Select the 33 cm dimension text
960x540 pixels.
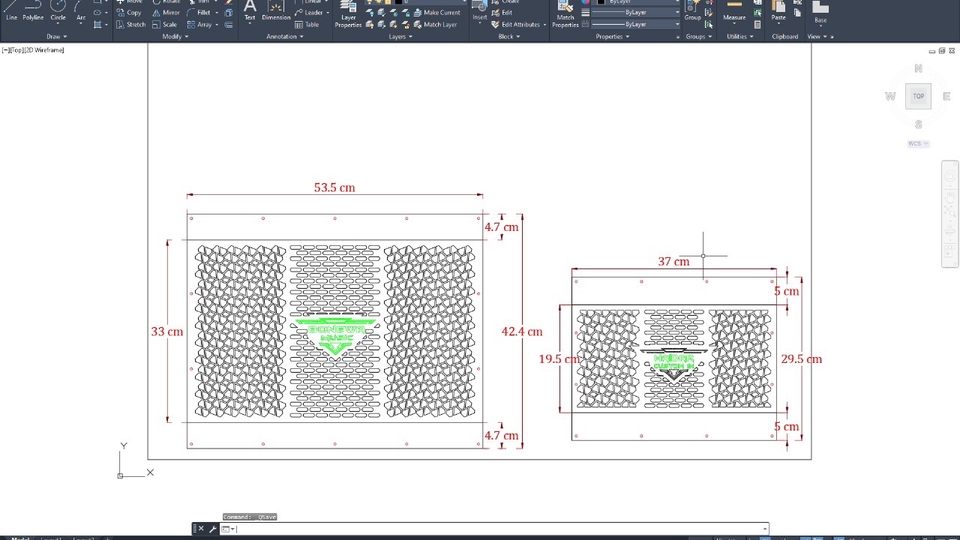pos(167,331)
